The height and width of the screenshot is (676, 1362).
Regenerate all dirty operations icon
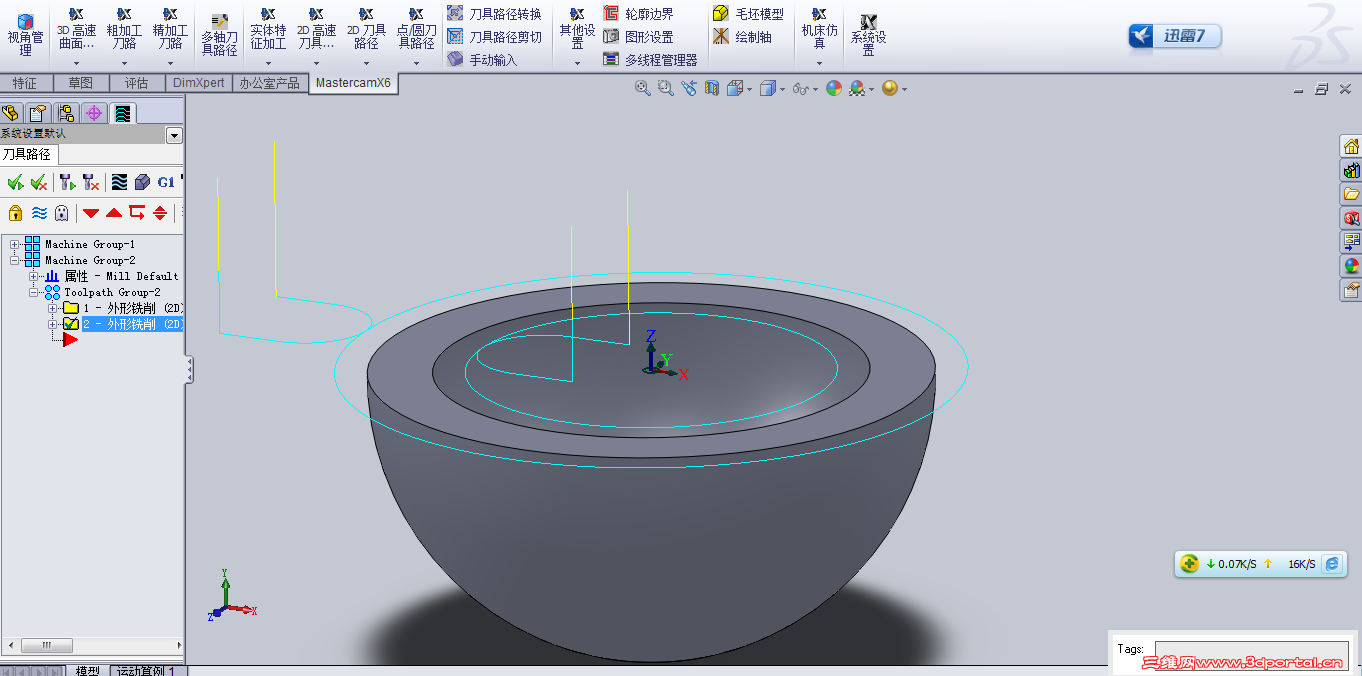click(x=91, y=182)
